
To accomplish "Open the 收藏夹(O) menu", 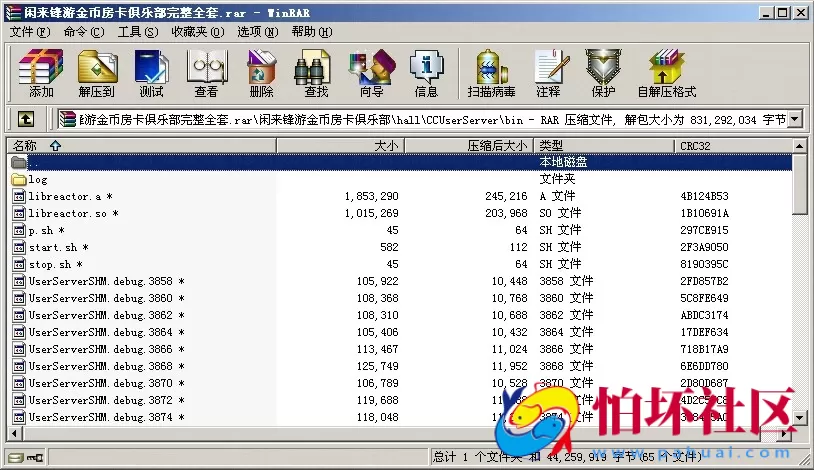I will (198, 32).
